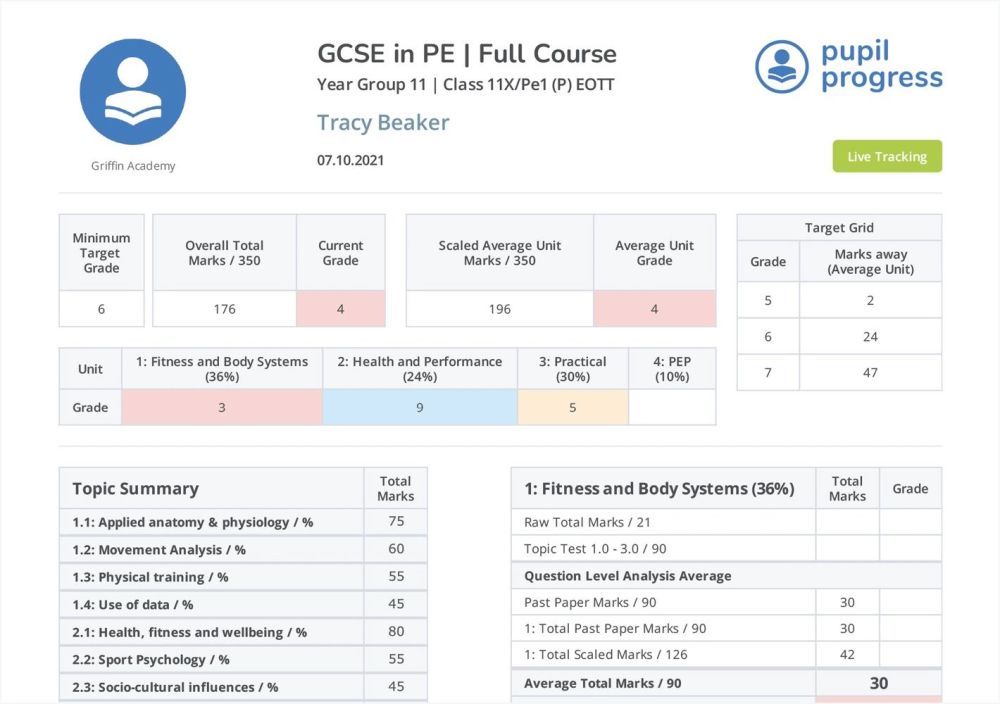The width and height of the screenshot is (1000, 704).
Task: Select grade 7 row in Target Grid
Action: (839, 372)
